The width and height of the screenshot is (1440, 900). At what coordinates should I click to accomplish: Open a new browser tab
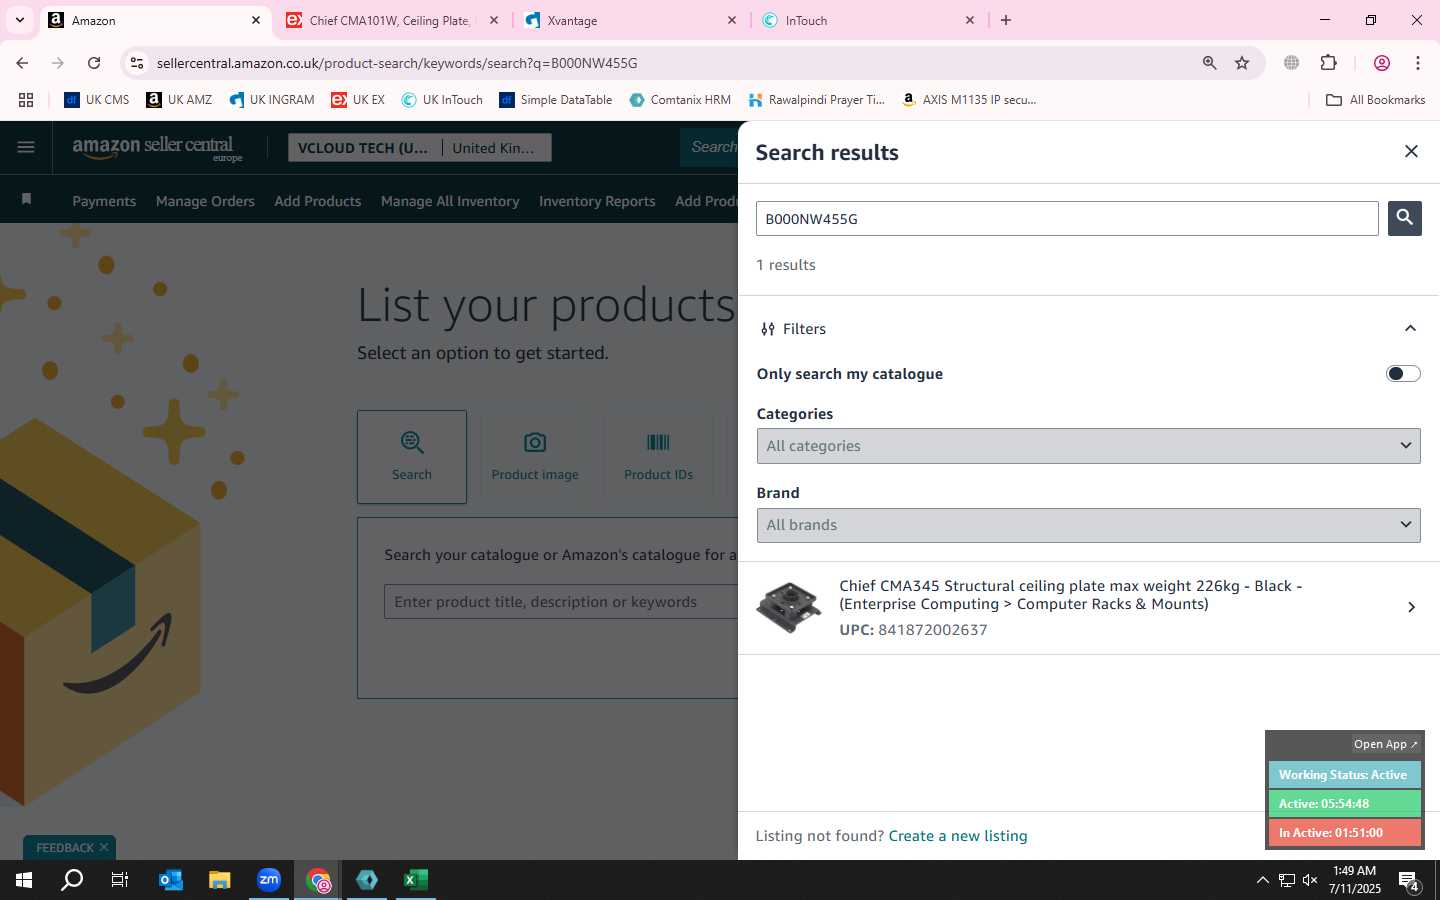(1006, 20)
